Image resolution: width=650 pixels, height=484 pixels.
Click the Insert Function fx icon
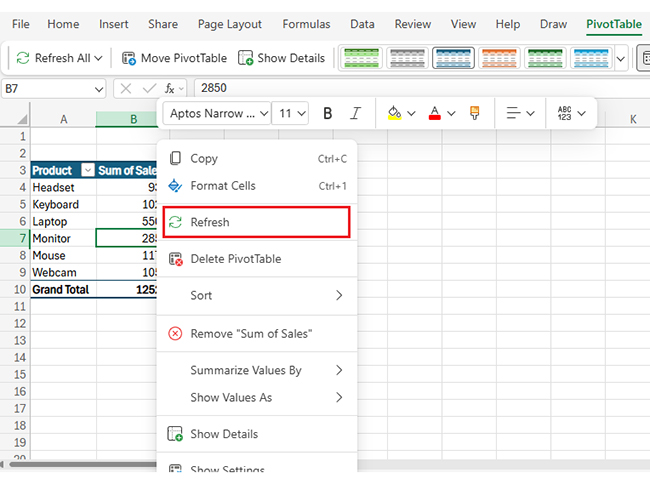coord(170,88)
